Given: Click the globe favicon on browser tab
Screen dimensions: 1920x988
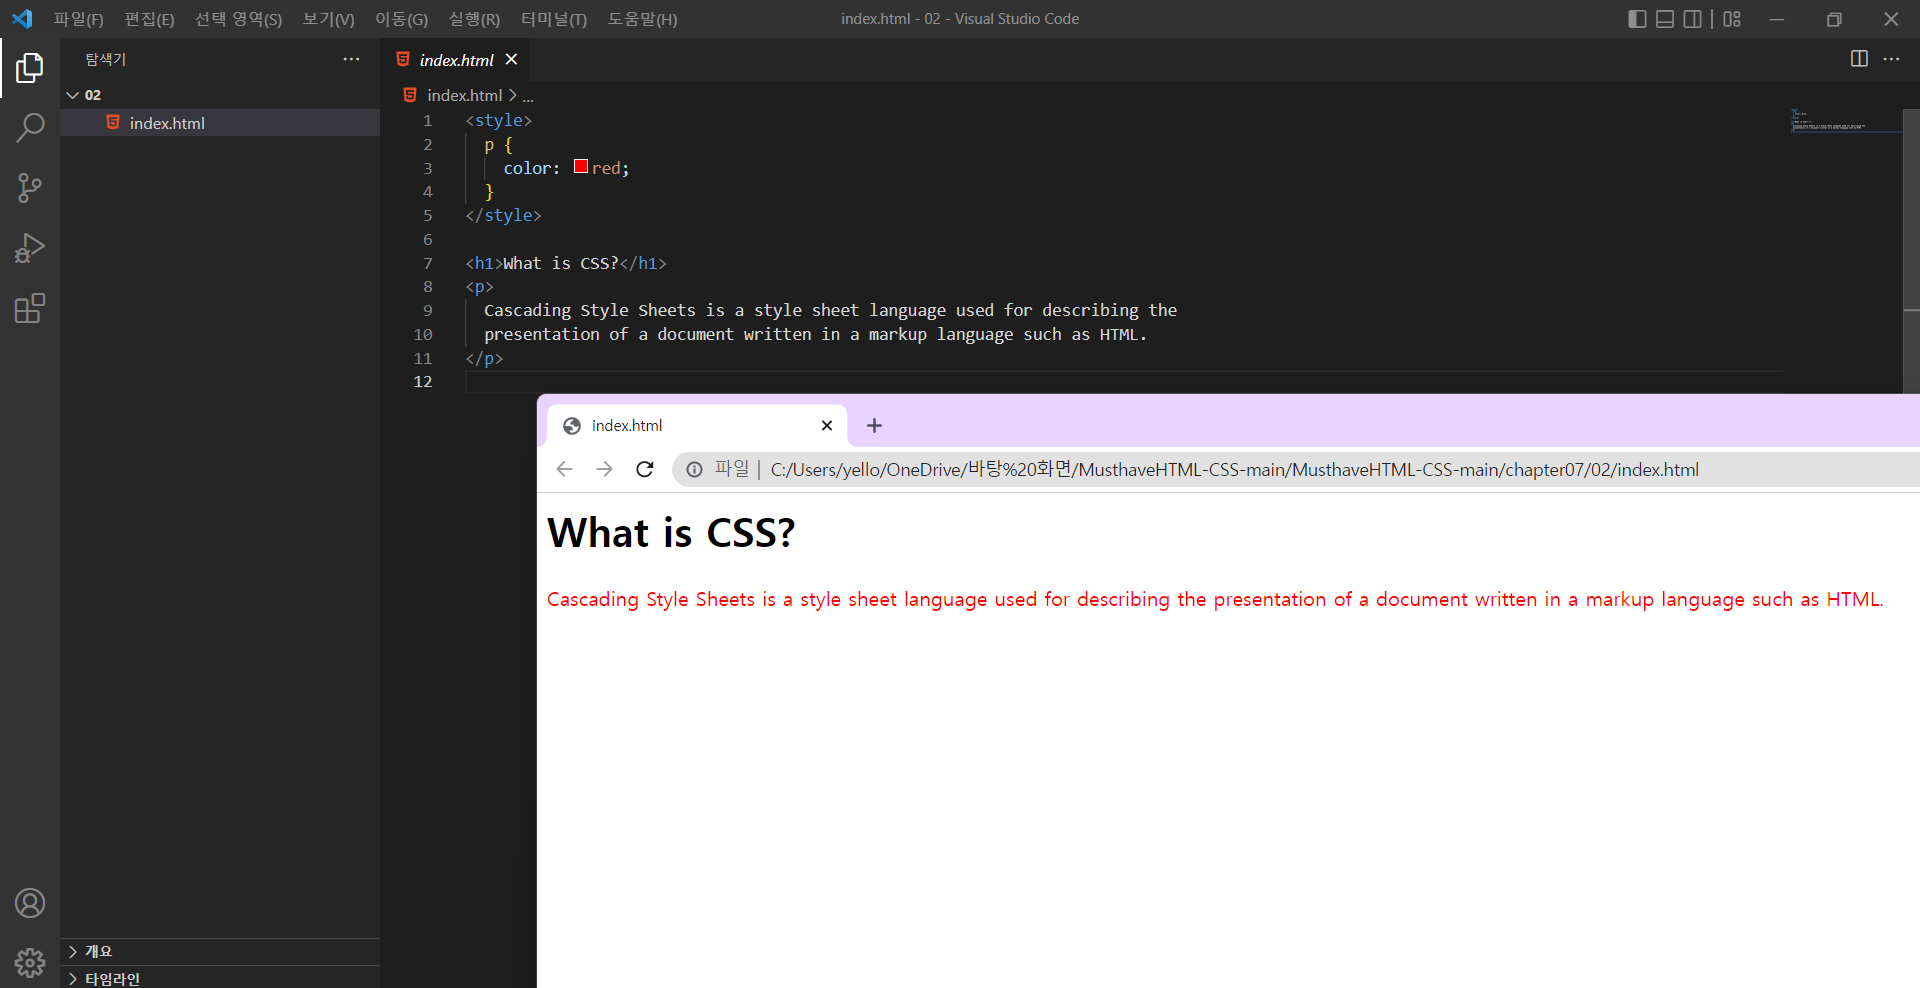Looking at the screenshot, I should click(x=572, y=426).
